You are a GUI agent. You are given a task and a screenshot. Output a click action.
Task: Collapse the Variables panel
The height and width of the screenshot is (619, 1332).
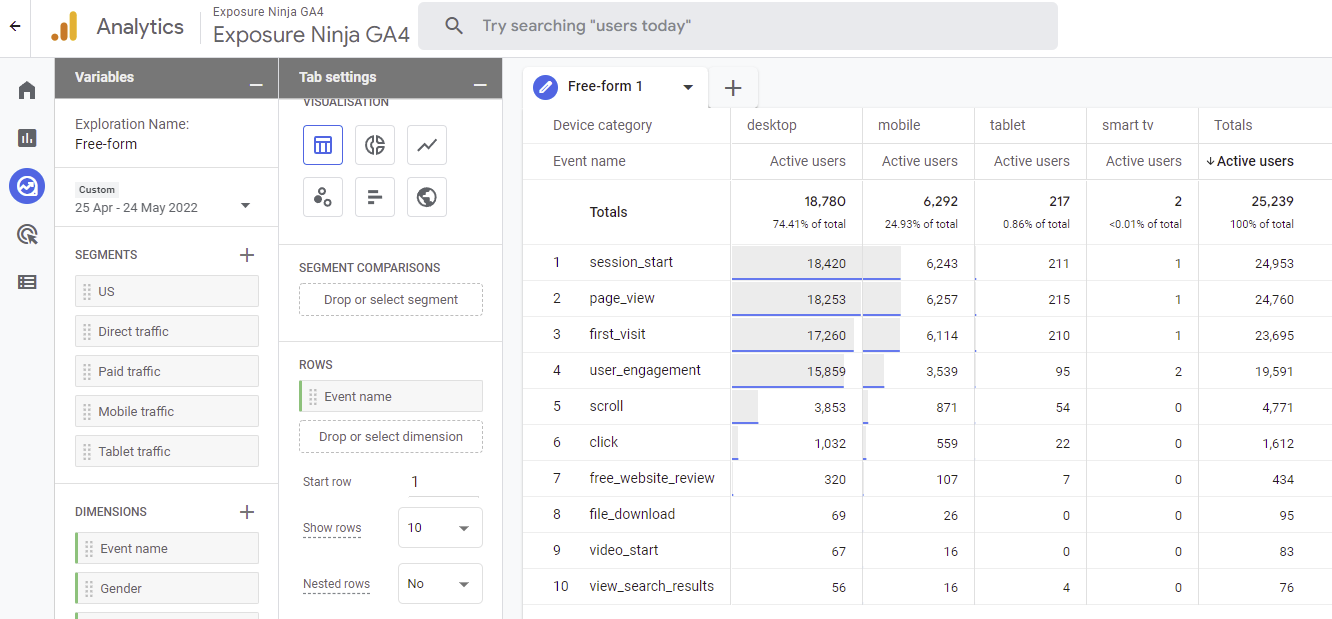pos(256,84)
